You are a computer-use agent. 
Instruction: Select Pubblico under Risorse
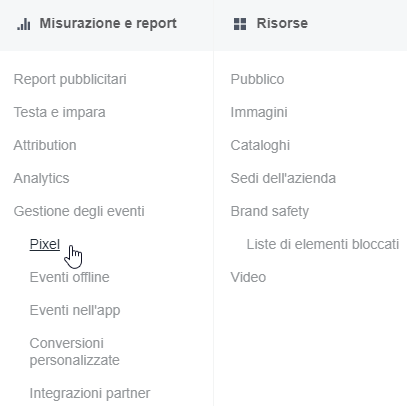click(257, 79)
